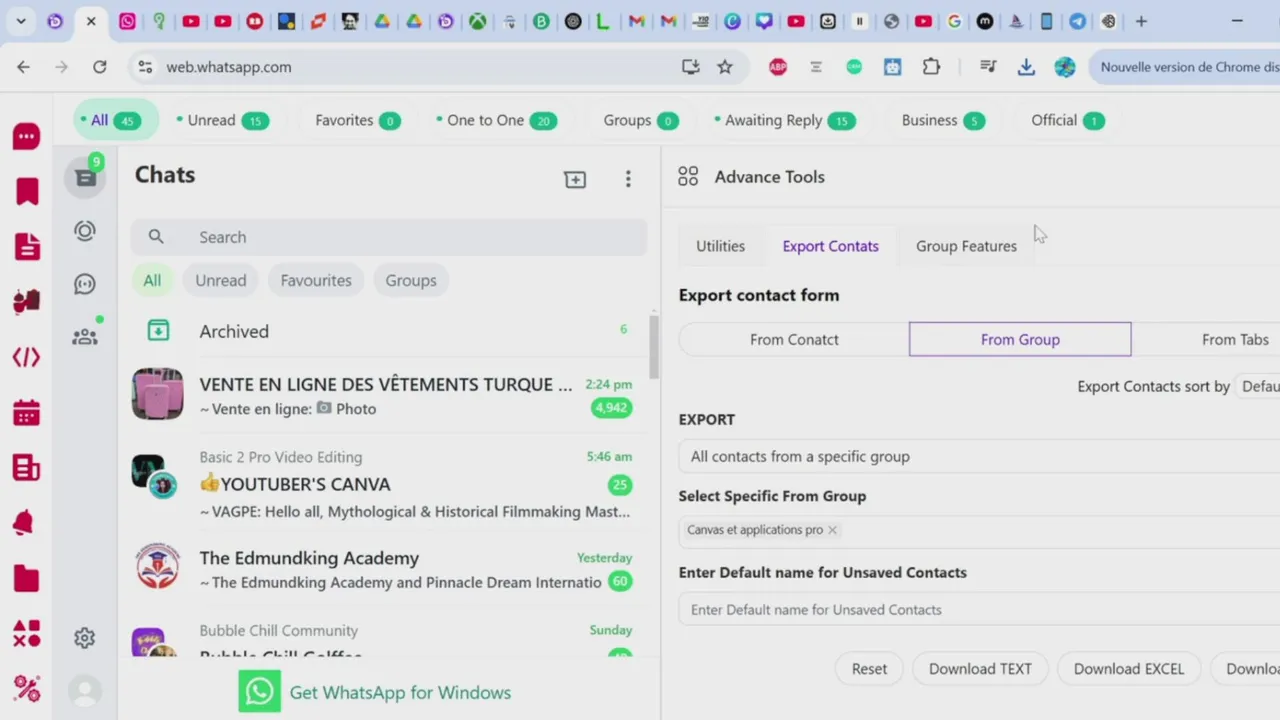Click the red newspaper sidebar icon
1280x720 pixels.
(27, 467)
